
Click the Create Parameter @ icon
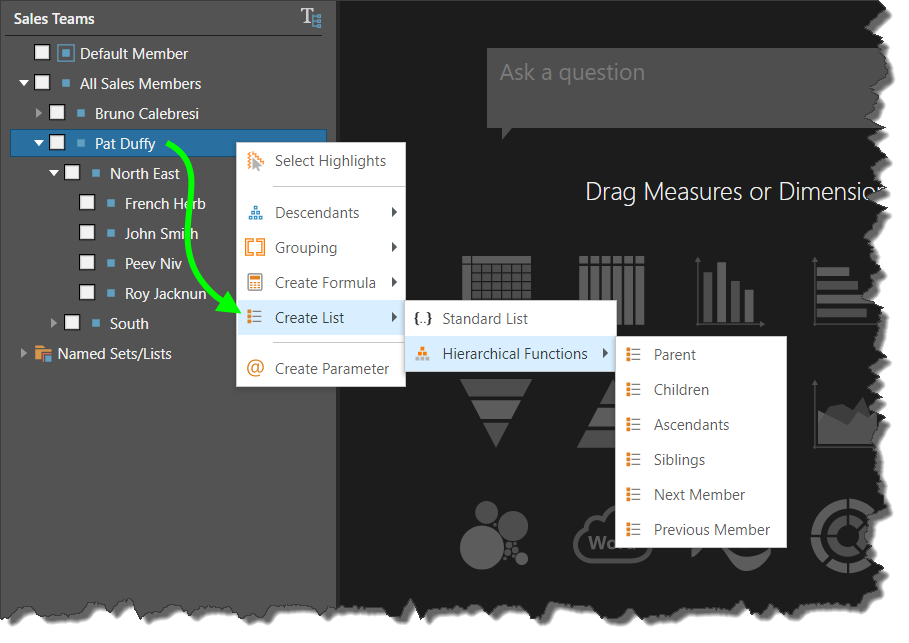(x=255, y=368)
